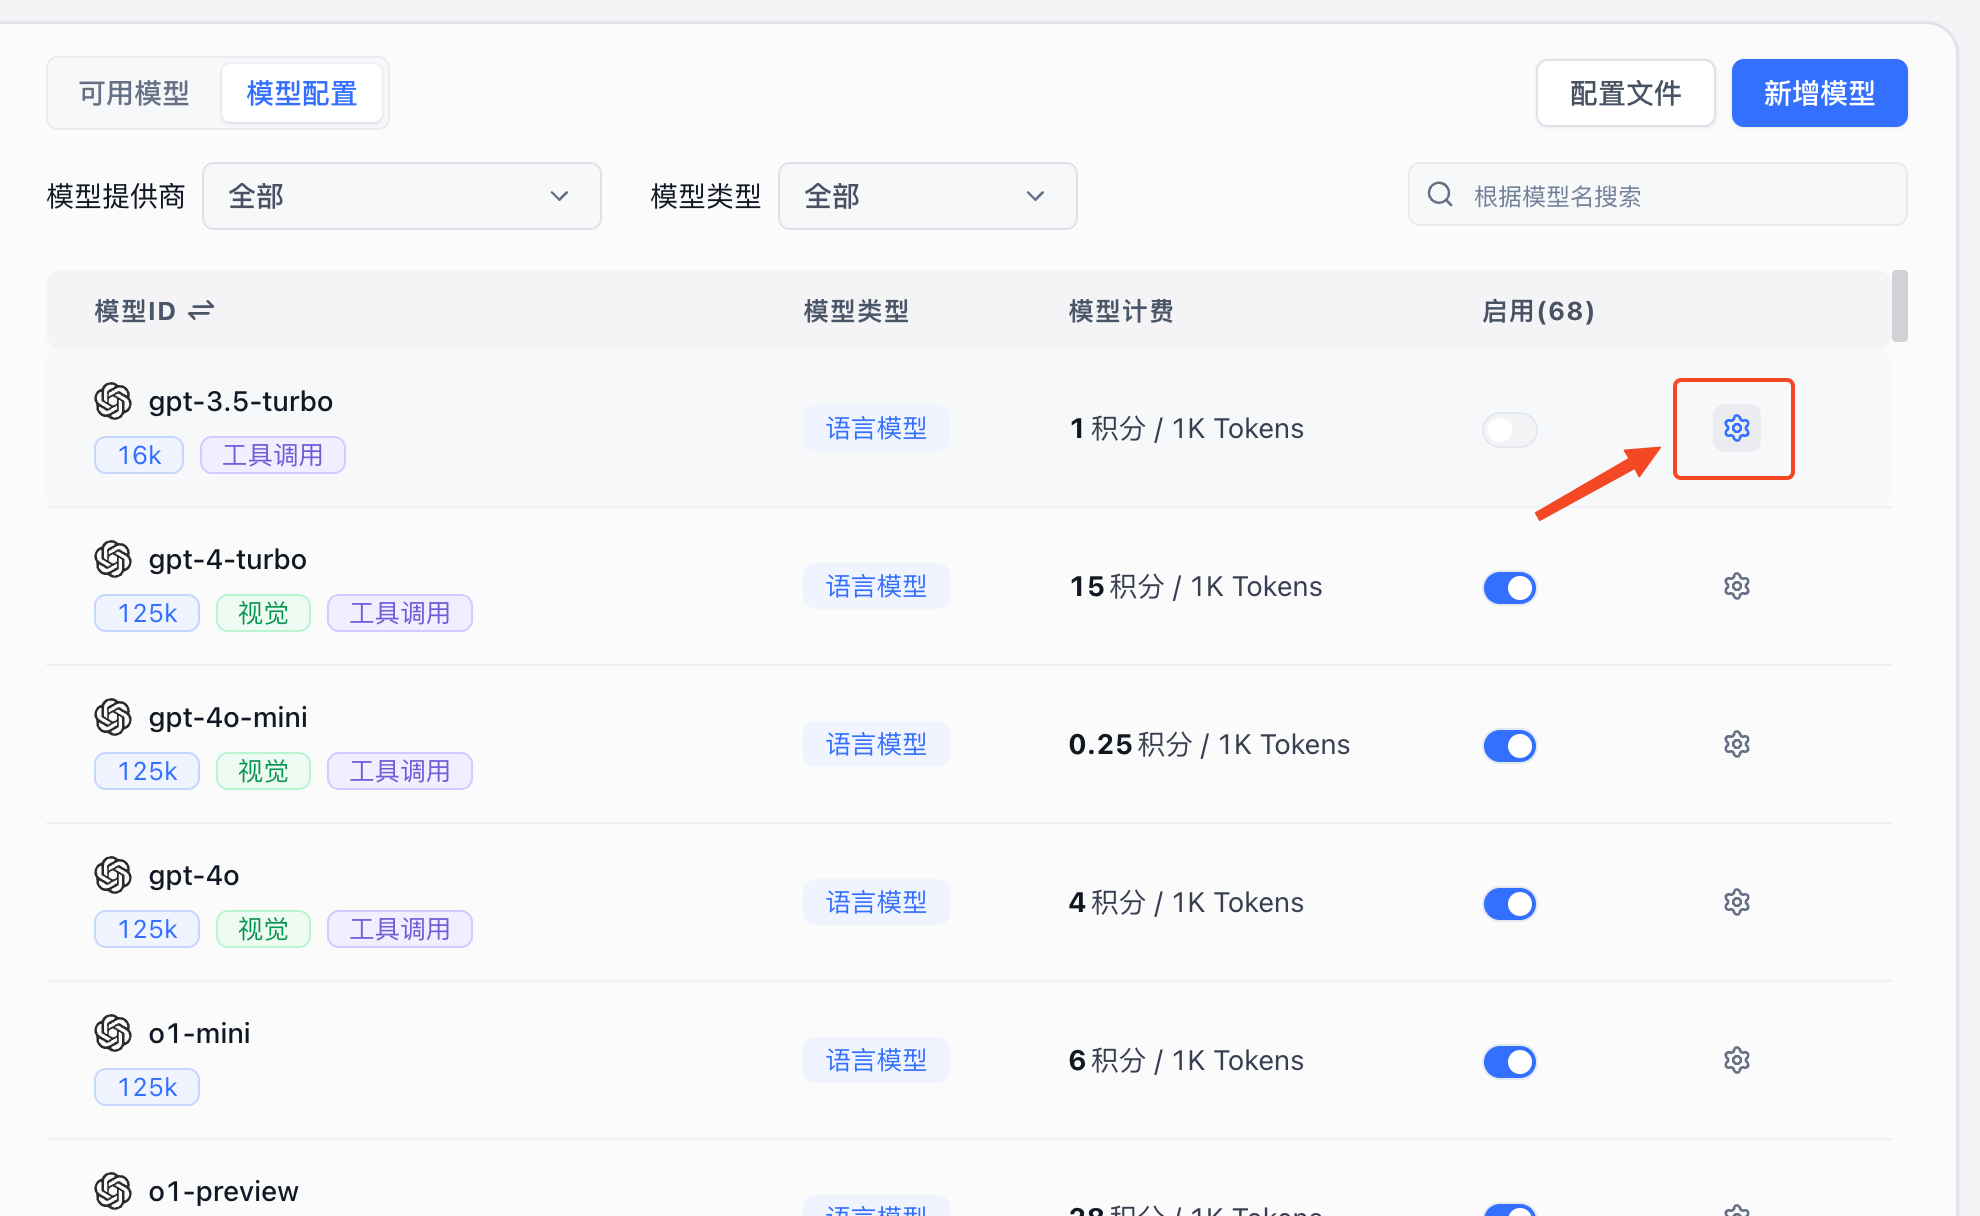Switch to the 可用模型 tab
1980x1216 pixels.
134,93
